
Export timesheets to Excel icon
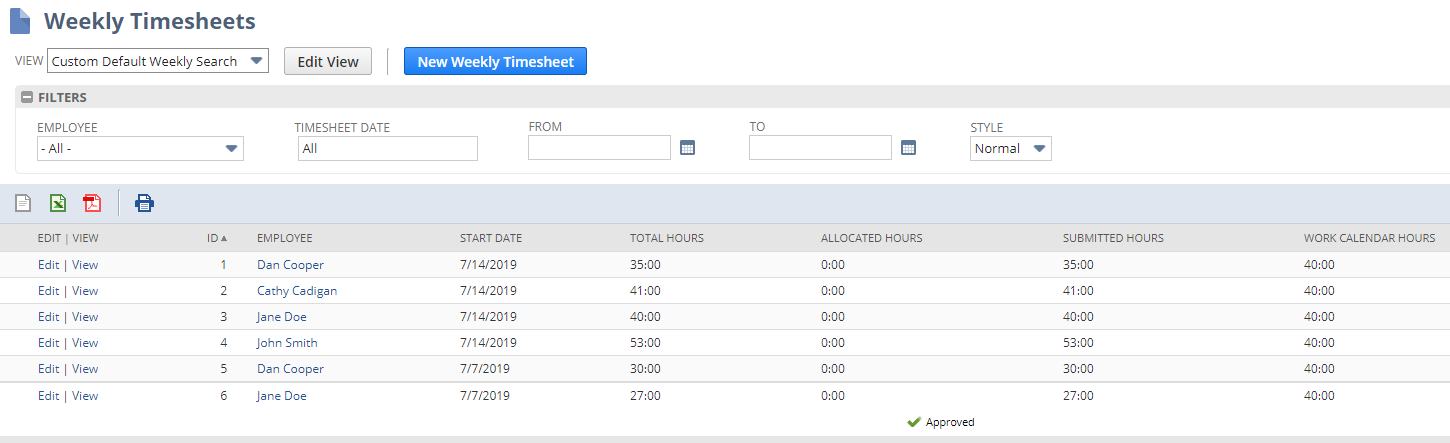click(58, 204)
